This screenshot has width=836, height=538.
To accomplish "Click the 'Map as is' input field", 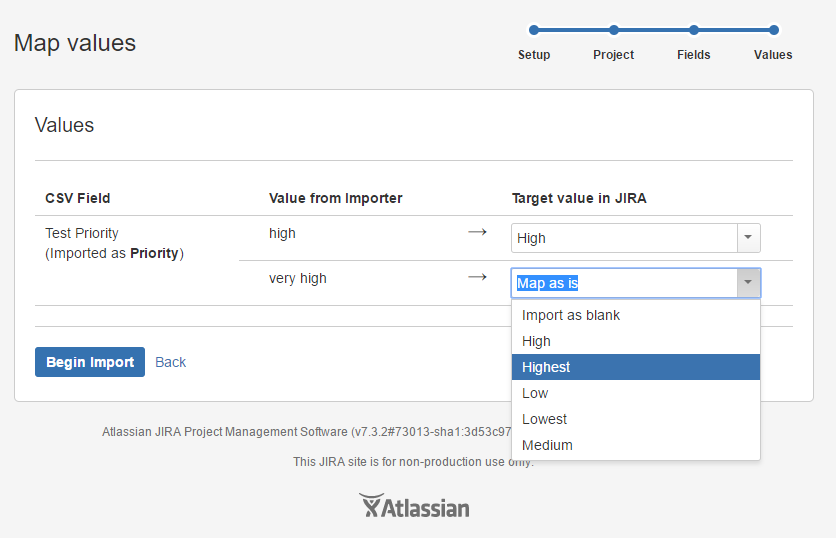I will (624, 283).
